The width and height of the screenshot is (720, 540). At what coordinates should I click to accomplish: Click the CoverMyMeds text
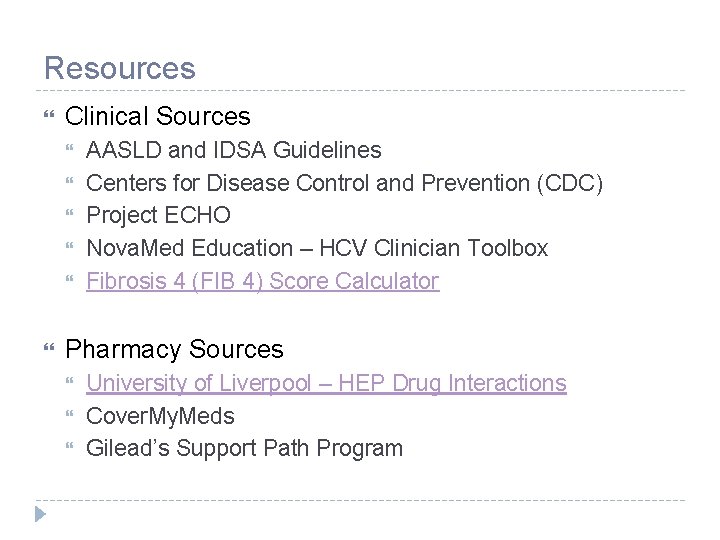tap(160, 416)
